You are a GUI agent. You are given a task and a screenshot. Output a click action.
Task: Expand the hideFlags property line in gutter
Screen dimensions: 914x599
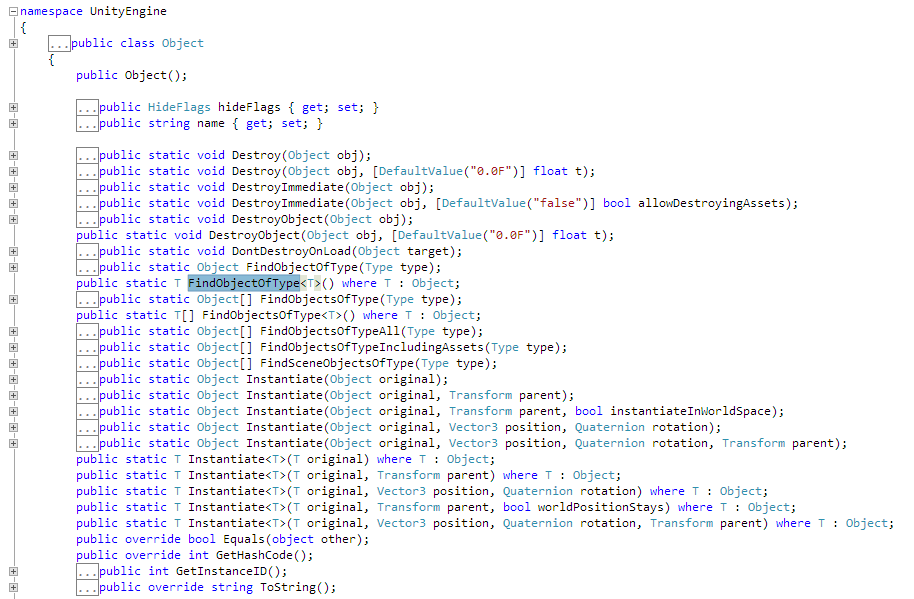13,107
